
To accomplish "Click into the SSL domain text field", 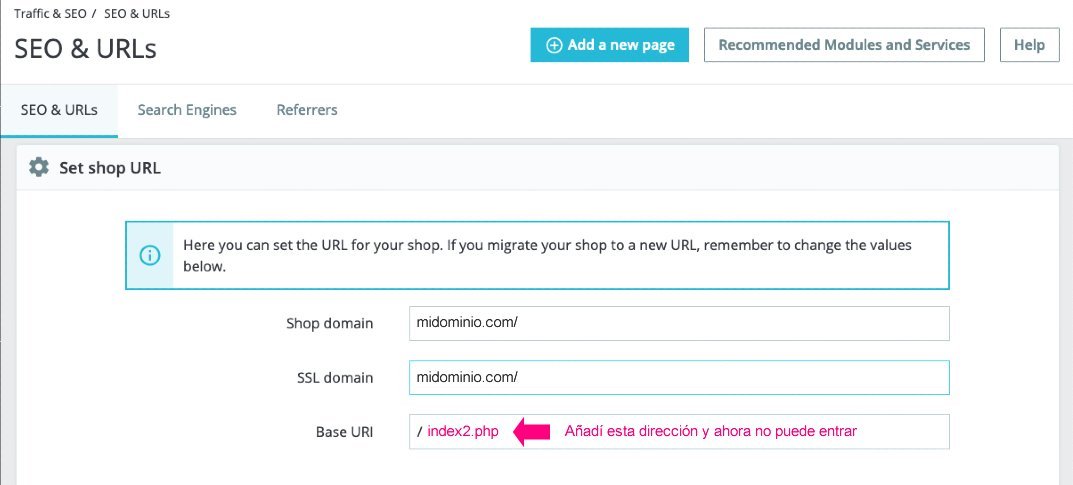I will point(678,378).
